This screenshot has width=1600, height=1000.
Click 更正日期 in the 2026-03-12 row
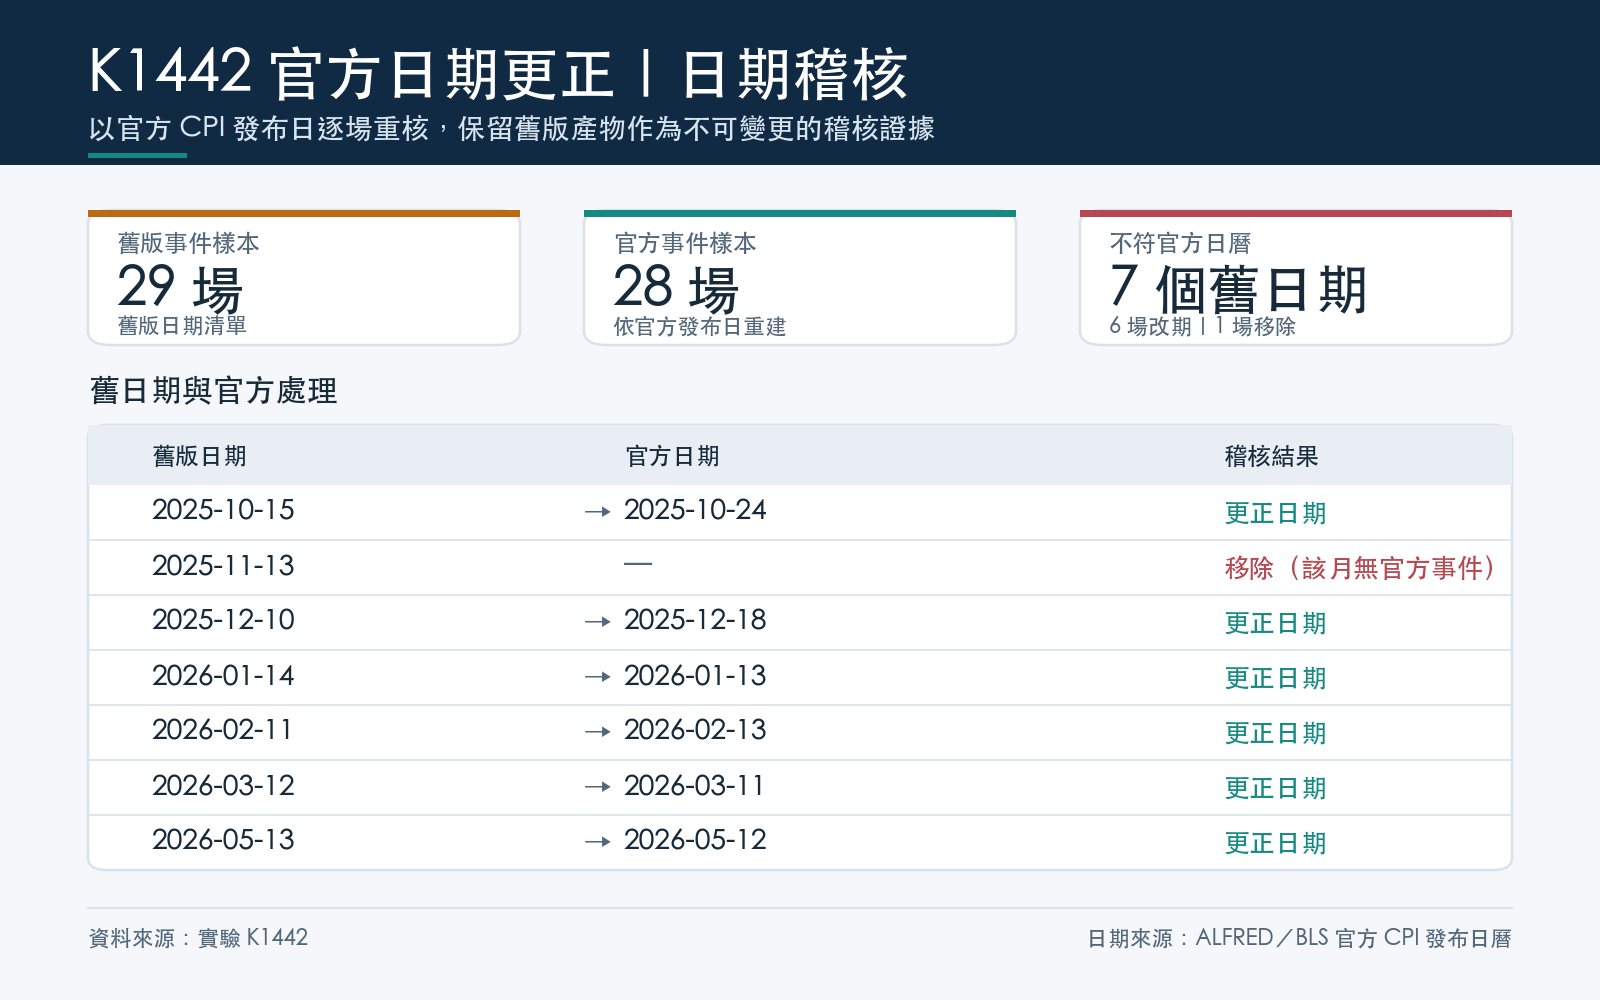pos(1275,788)
